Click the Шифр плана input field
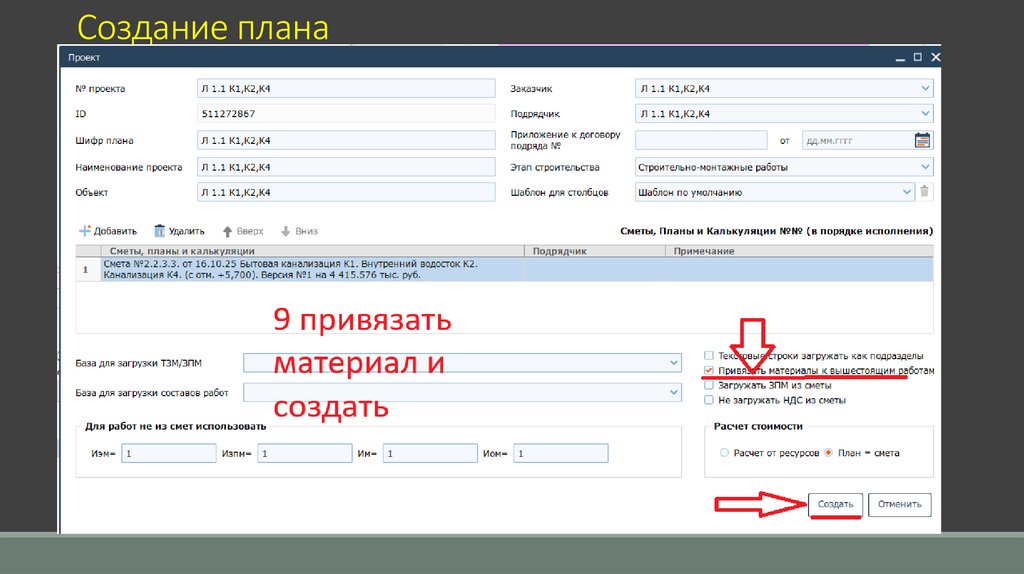The height and width of the screenshot is (574, 1024). pos(346,140)
